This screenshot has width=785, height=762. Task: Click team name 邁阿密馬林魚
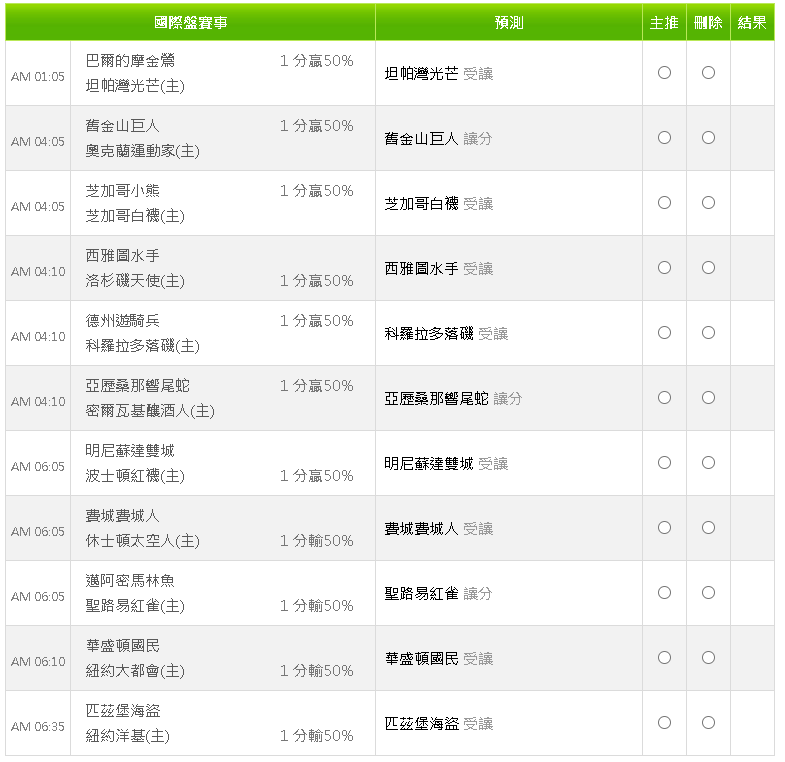130,581
